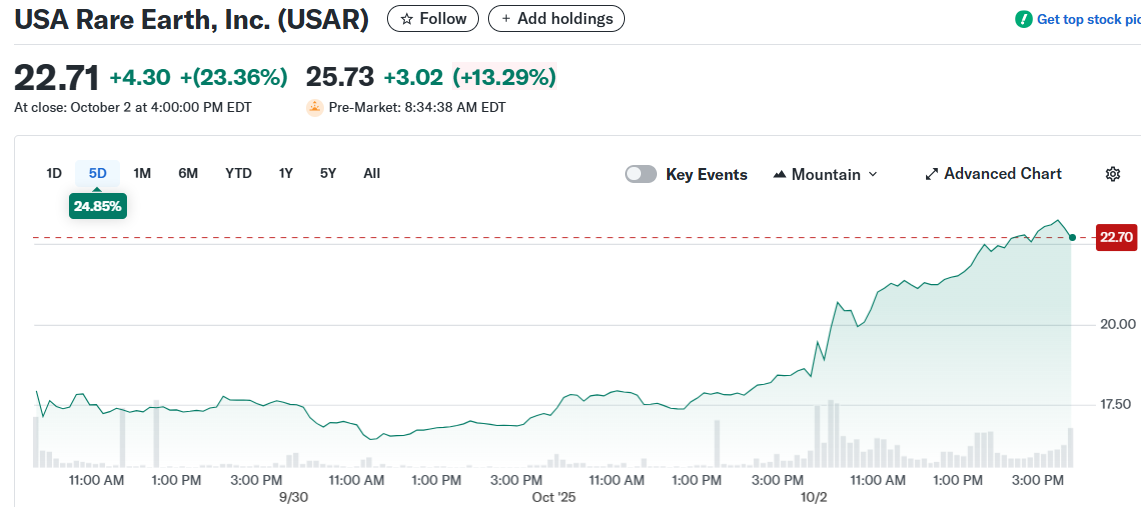1141x507 pixels.
Task: Select the 1Y time range
Action: click(286, 173)
